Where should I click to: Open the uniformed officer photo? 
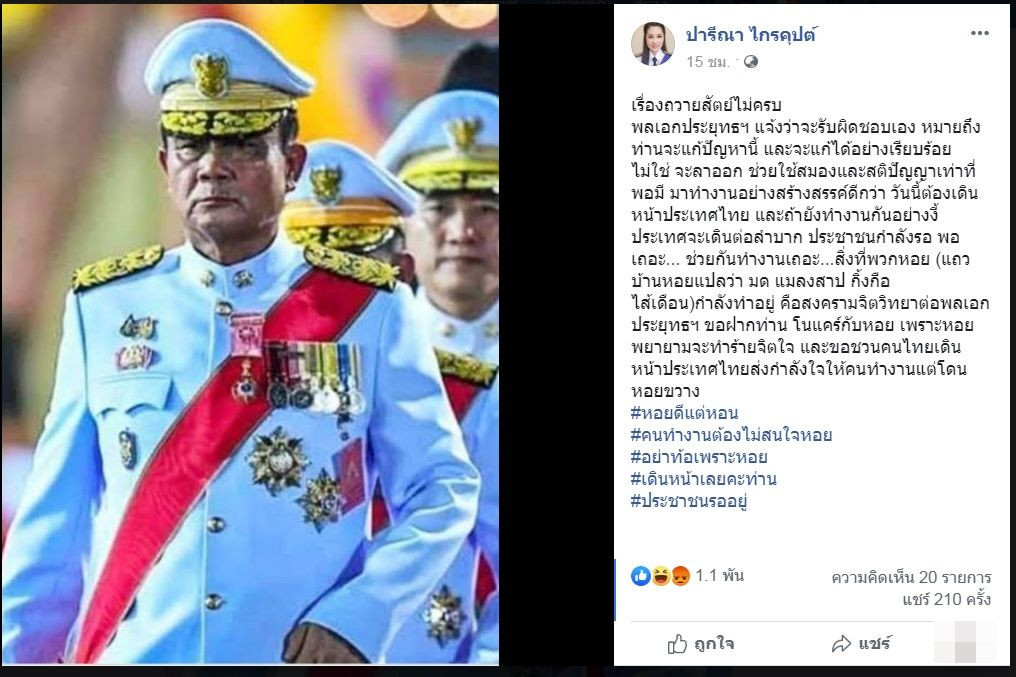click(x=250, y=334)
